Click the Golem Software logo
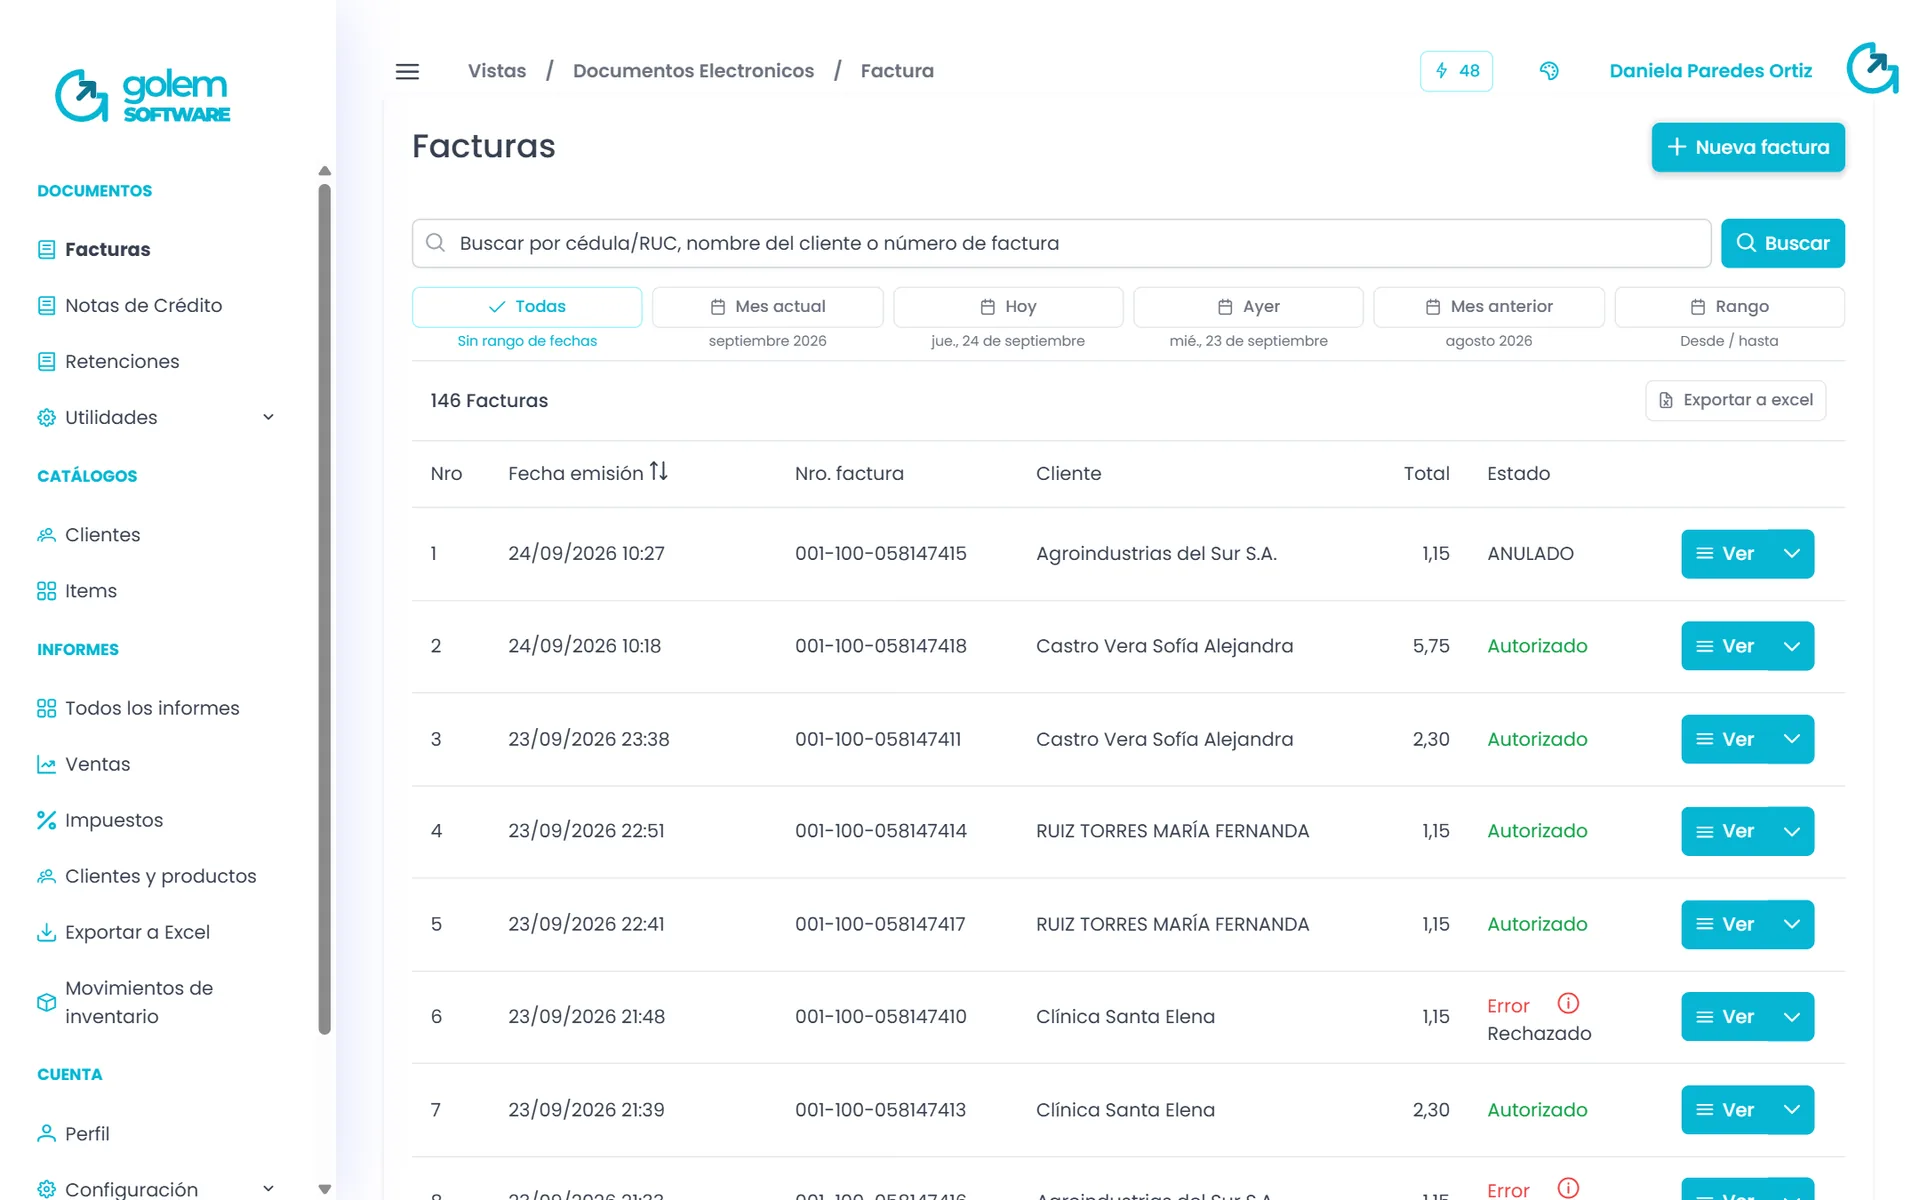The width and height of the screenshot is (1920, 1200). coord(143,96)
